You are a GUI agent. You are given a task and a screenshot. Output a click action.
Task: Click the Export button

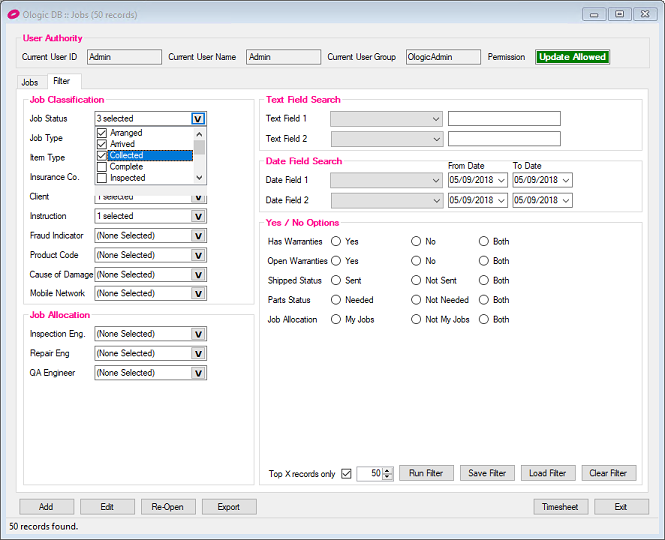coord(229,507)
